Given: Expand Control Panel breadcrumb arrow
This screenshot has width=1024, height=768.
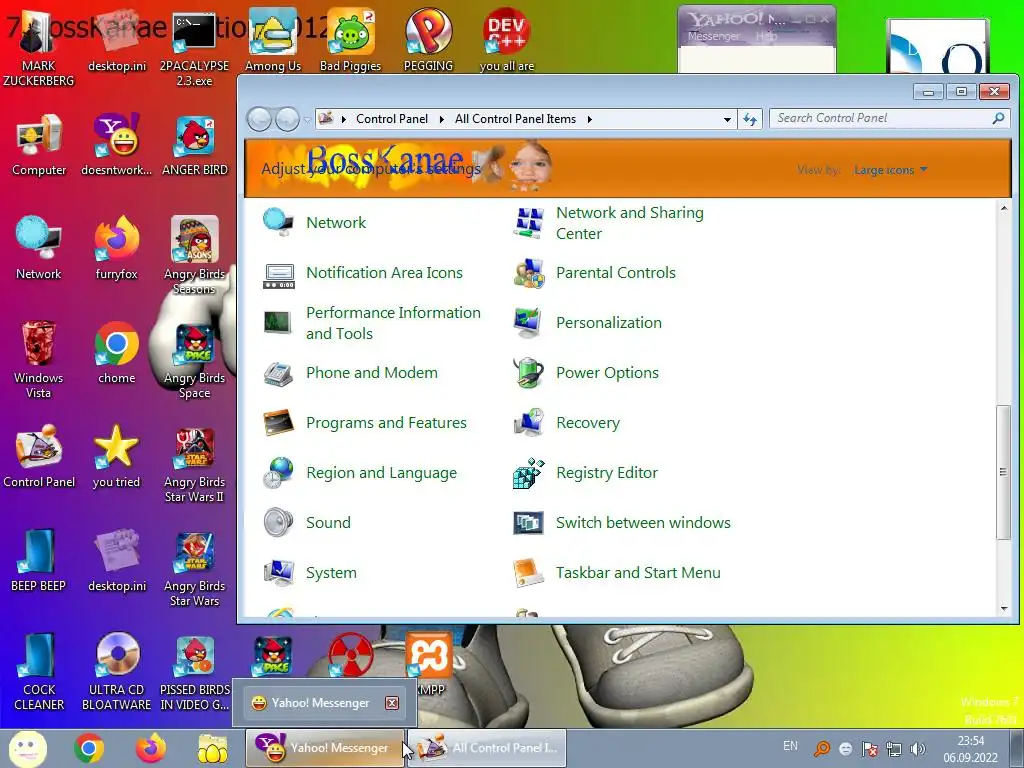Looking at the screenshot, I should pyautogui.click(x=441, y=120).
